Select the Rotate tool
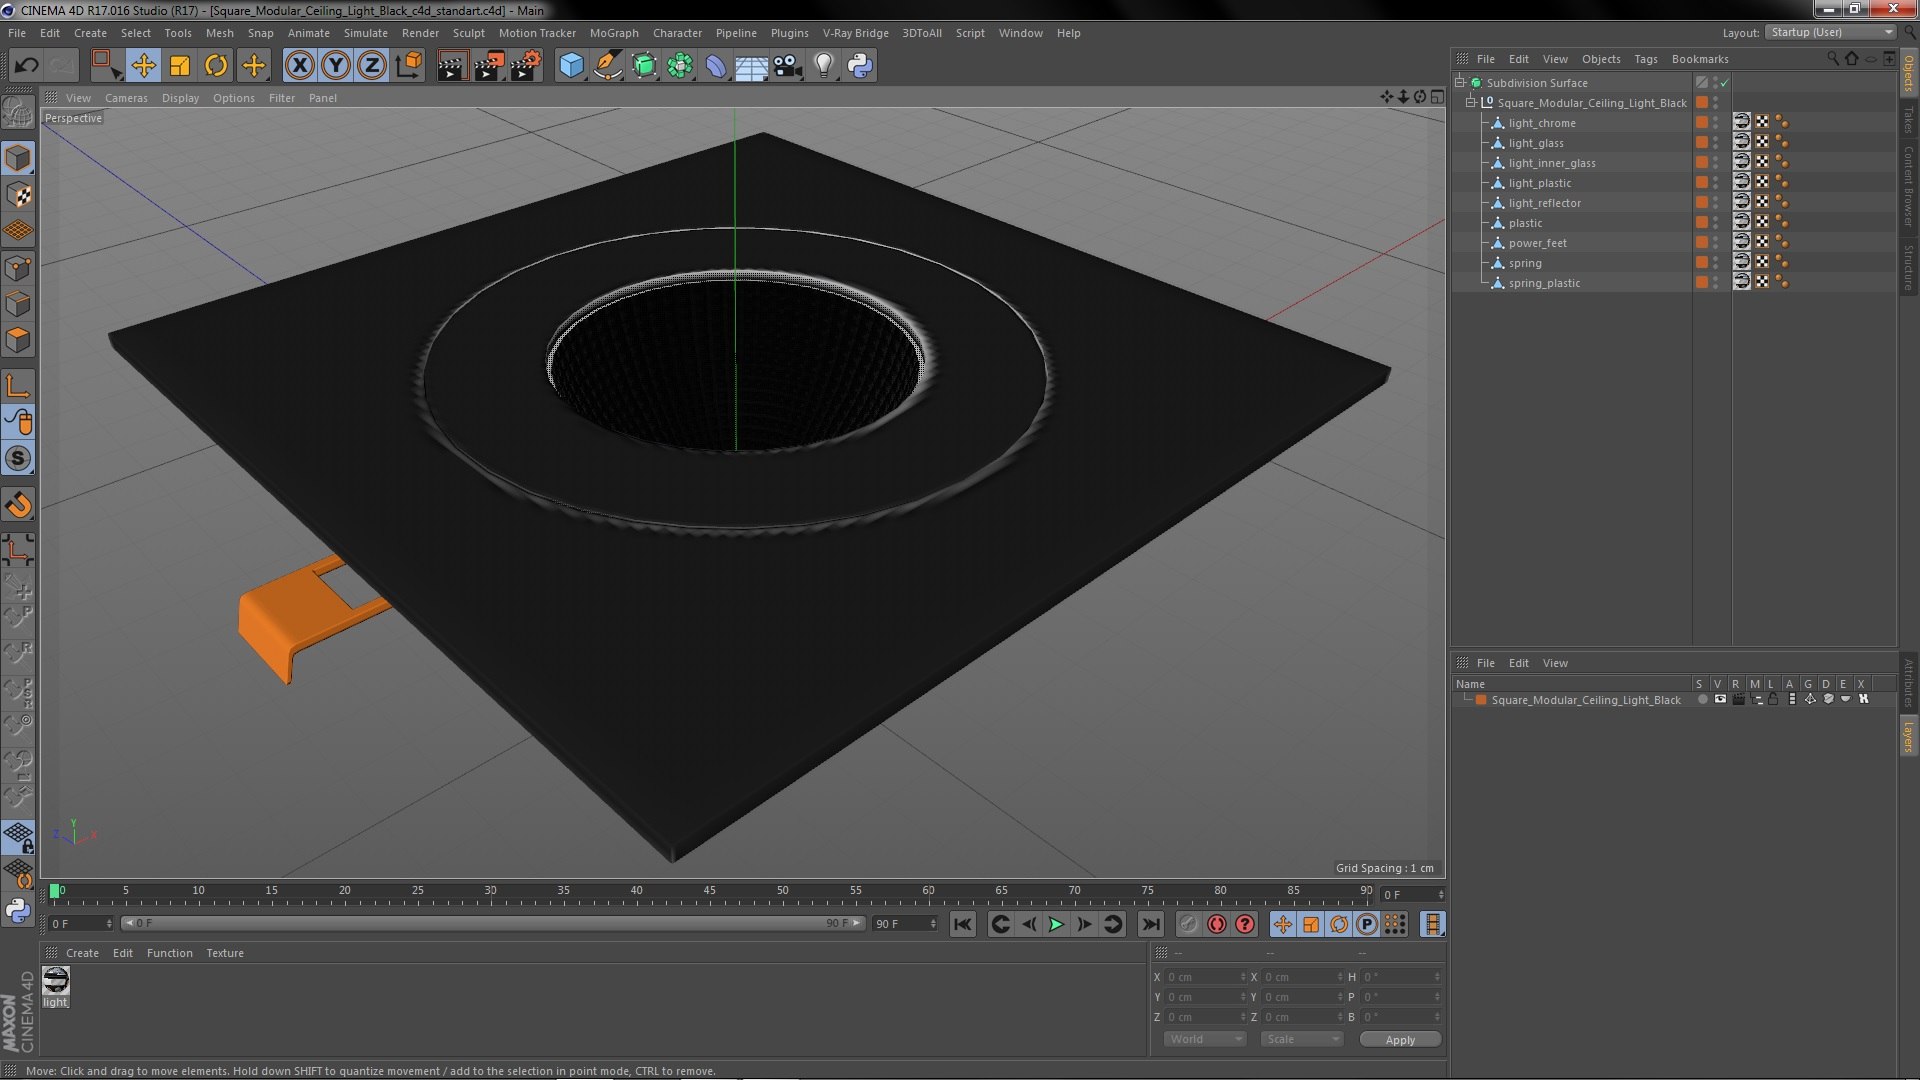 point(216,66)
